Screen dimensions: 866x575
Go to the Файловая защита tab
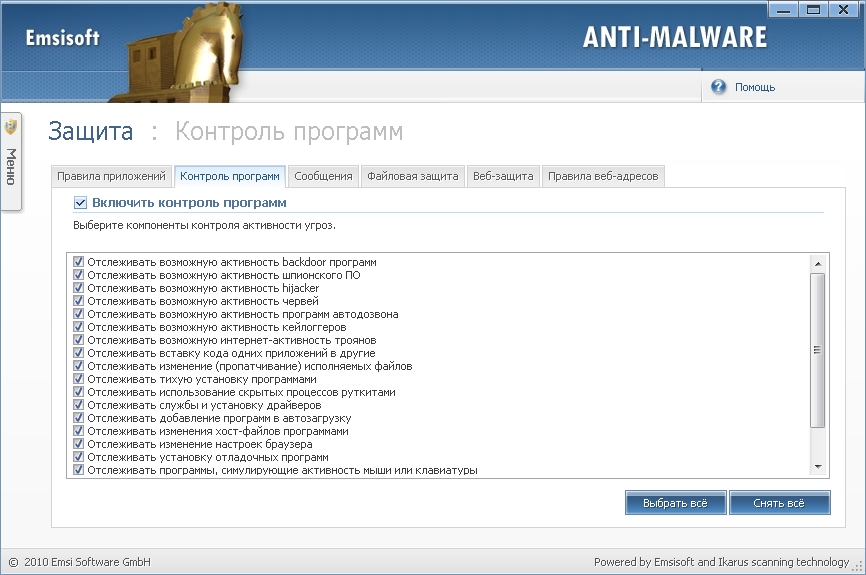pos(413,176)
